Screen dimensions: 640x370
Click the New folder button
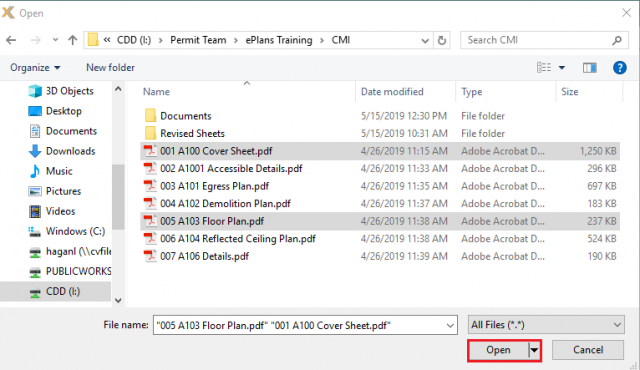pyautogui.click(x=110, y=67)
